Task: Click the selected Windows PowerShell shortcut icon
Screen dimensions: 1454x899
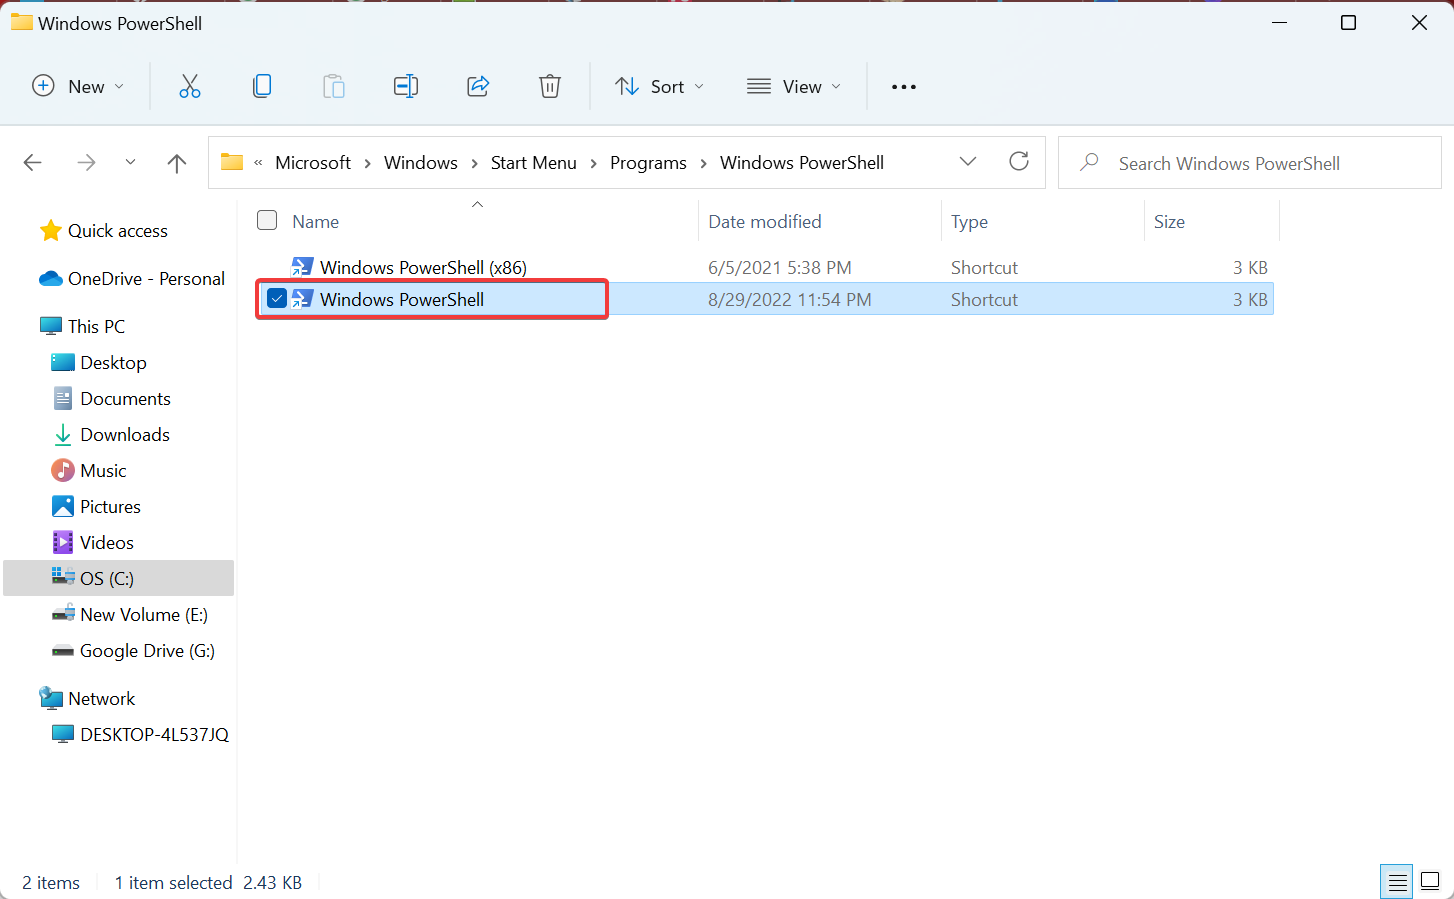Action: pos(302,299)
